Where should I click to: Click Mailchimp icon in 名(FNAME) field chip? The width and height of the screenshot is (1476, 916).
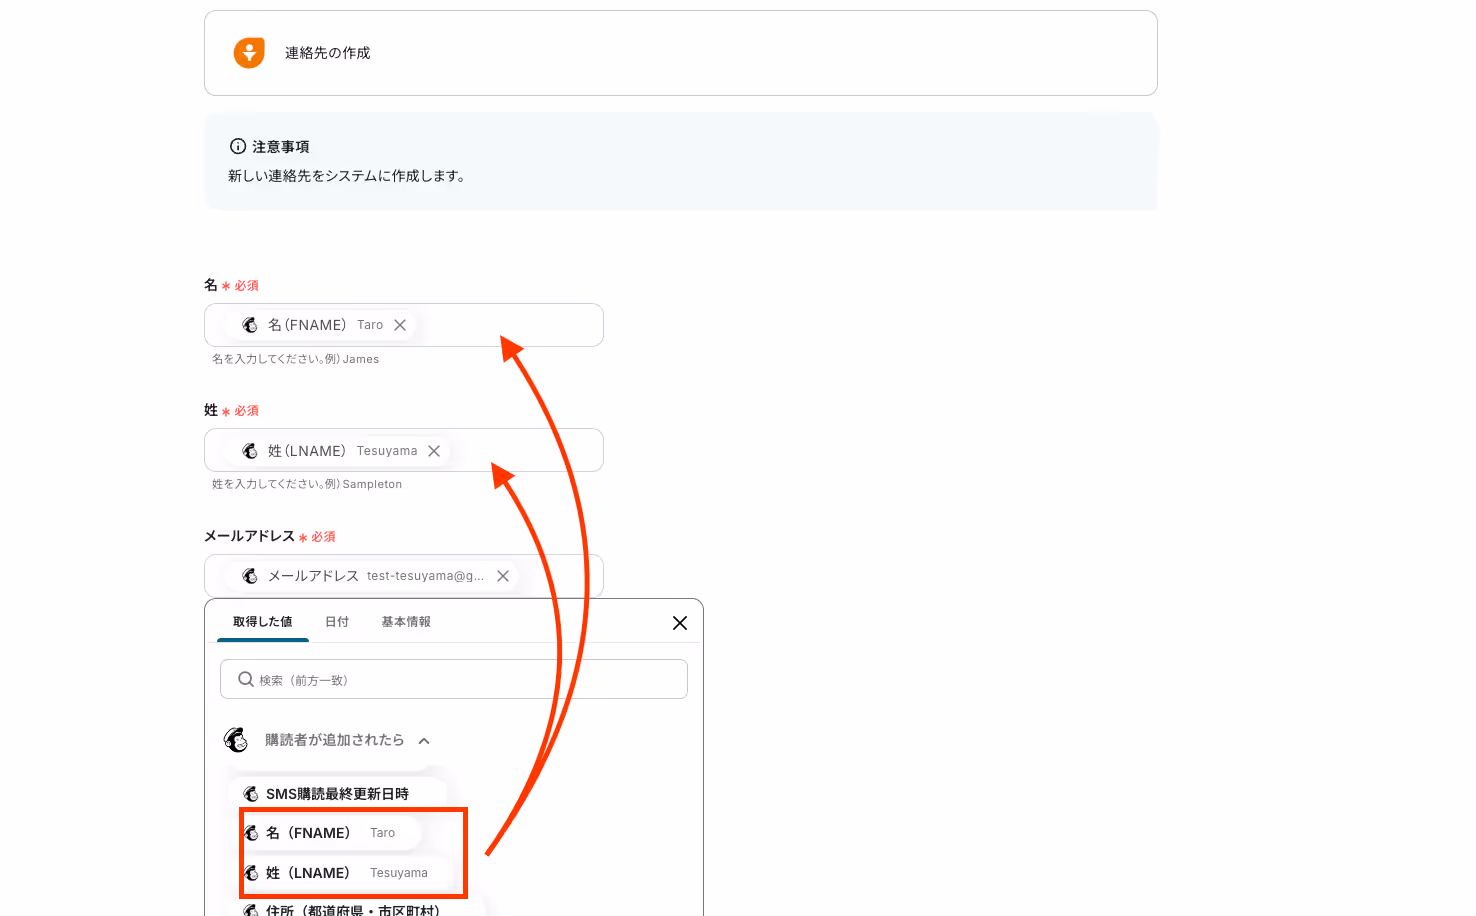[x=250, y=325]
